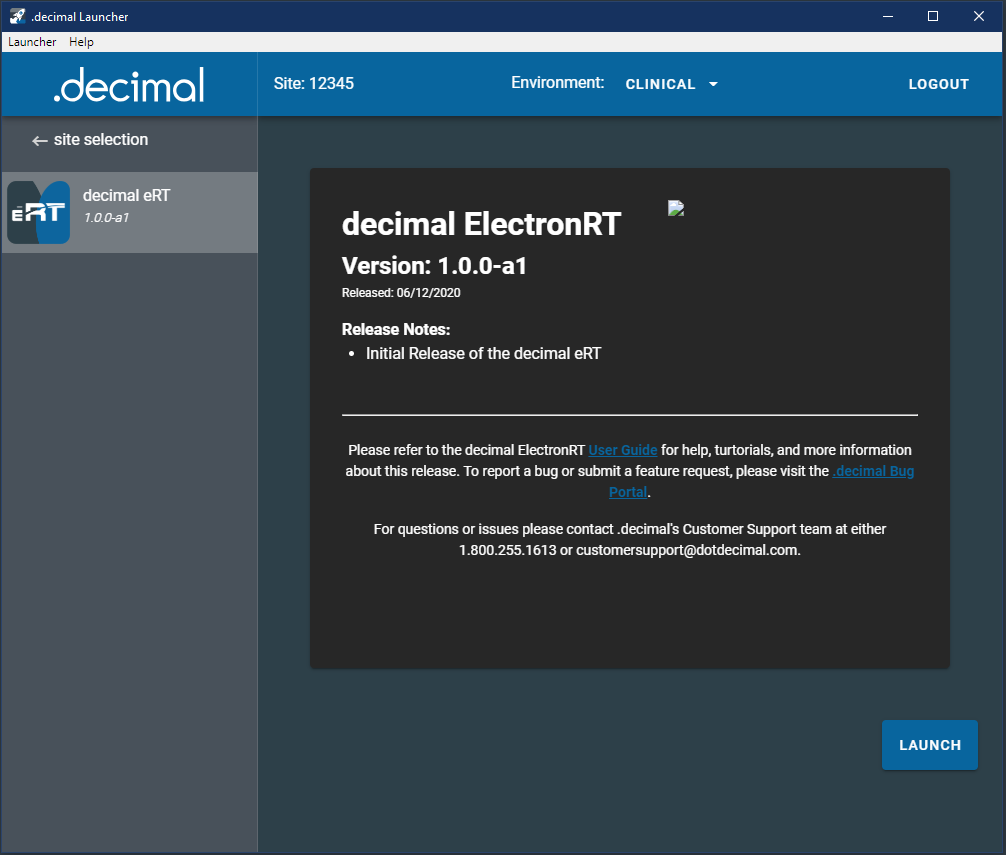The image size is (1006, 855).
Task: Click the back arrow beside site selection
Action: (40, 141)
